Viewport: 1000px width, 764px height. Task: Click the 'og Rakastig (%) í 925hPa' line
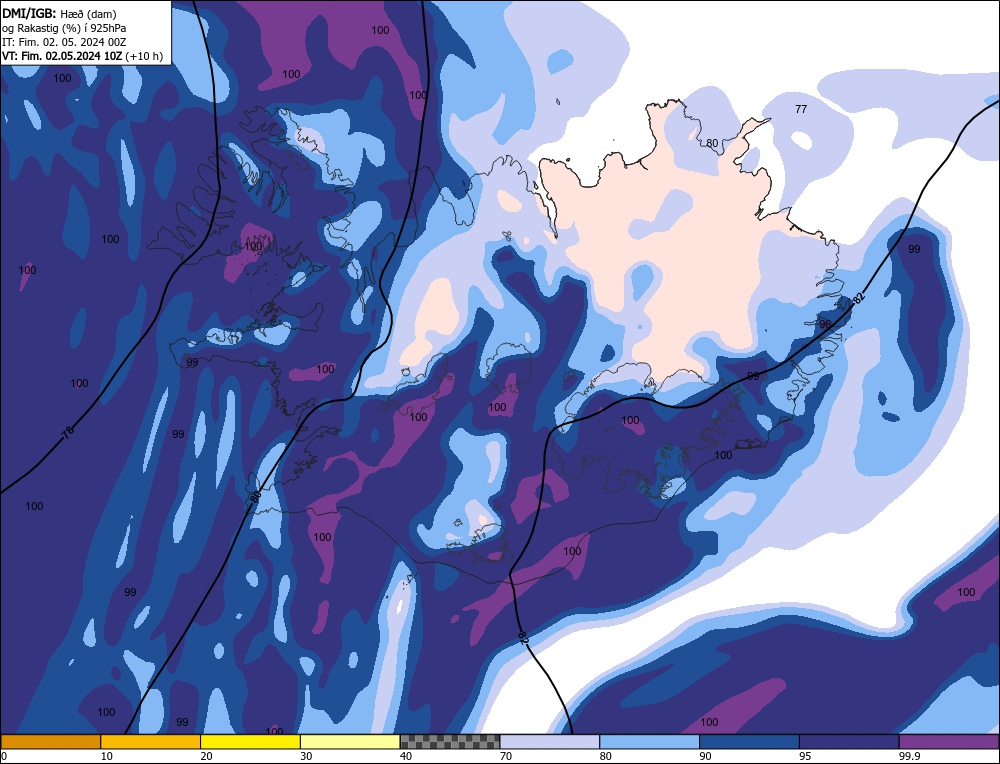coord(64,28)
